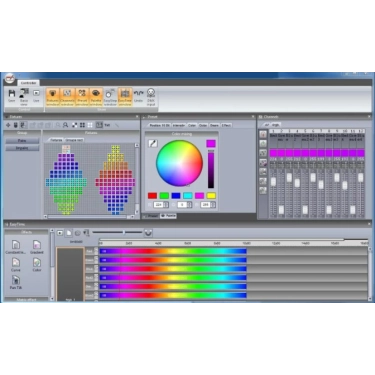This screenshot has width=375, height=375.
Task: Toggle the EasyTime window ribbon button
Action: point(125,97)
